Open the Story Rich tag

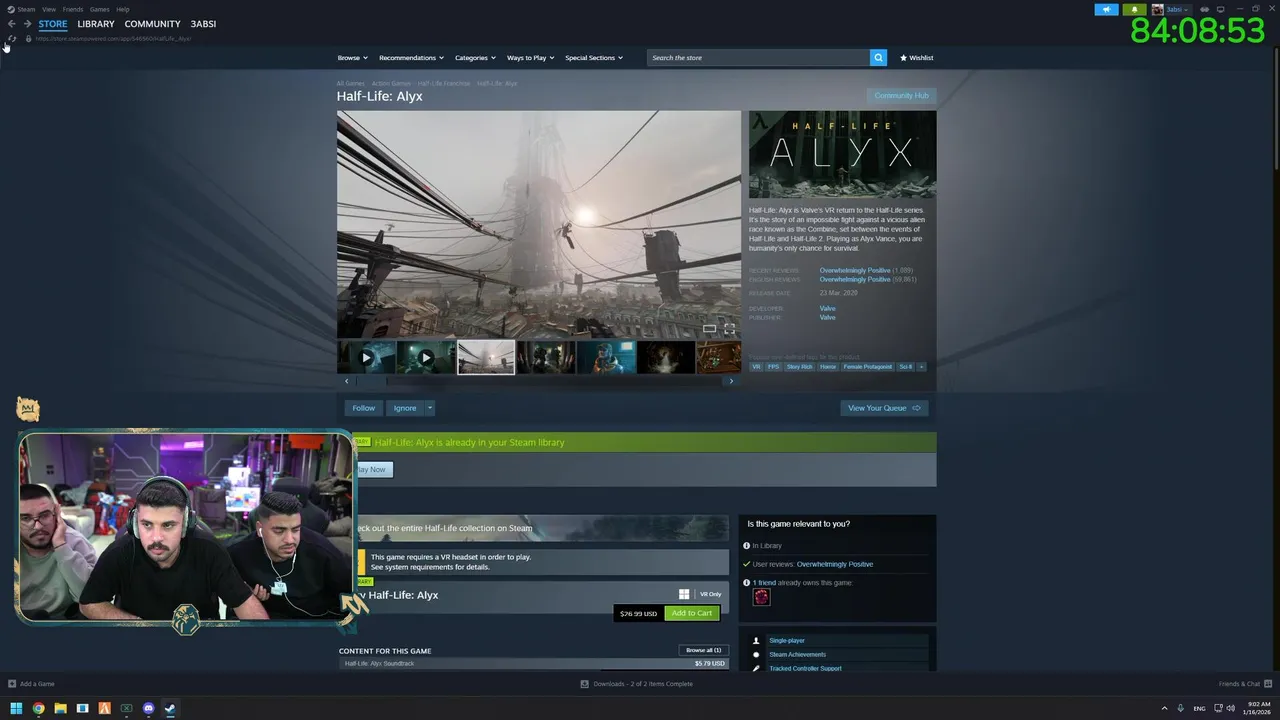tap(800, 367)
